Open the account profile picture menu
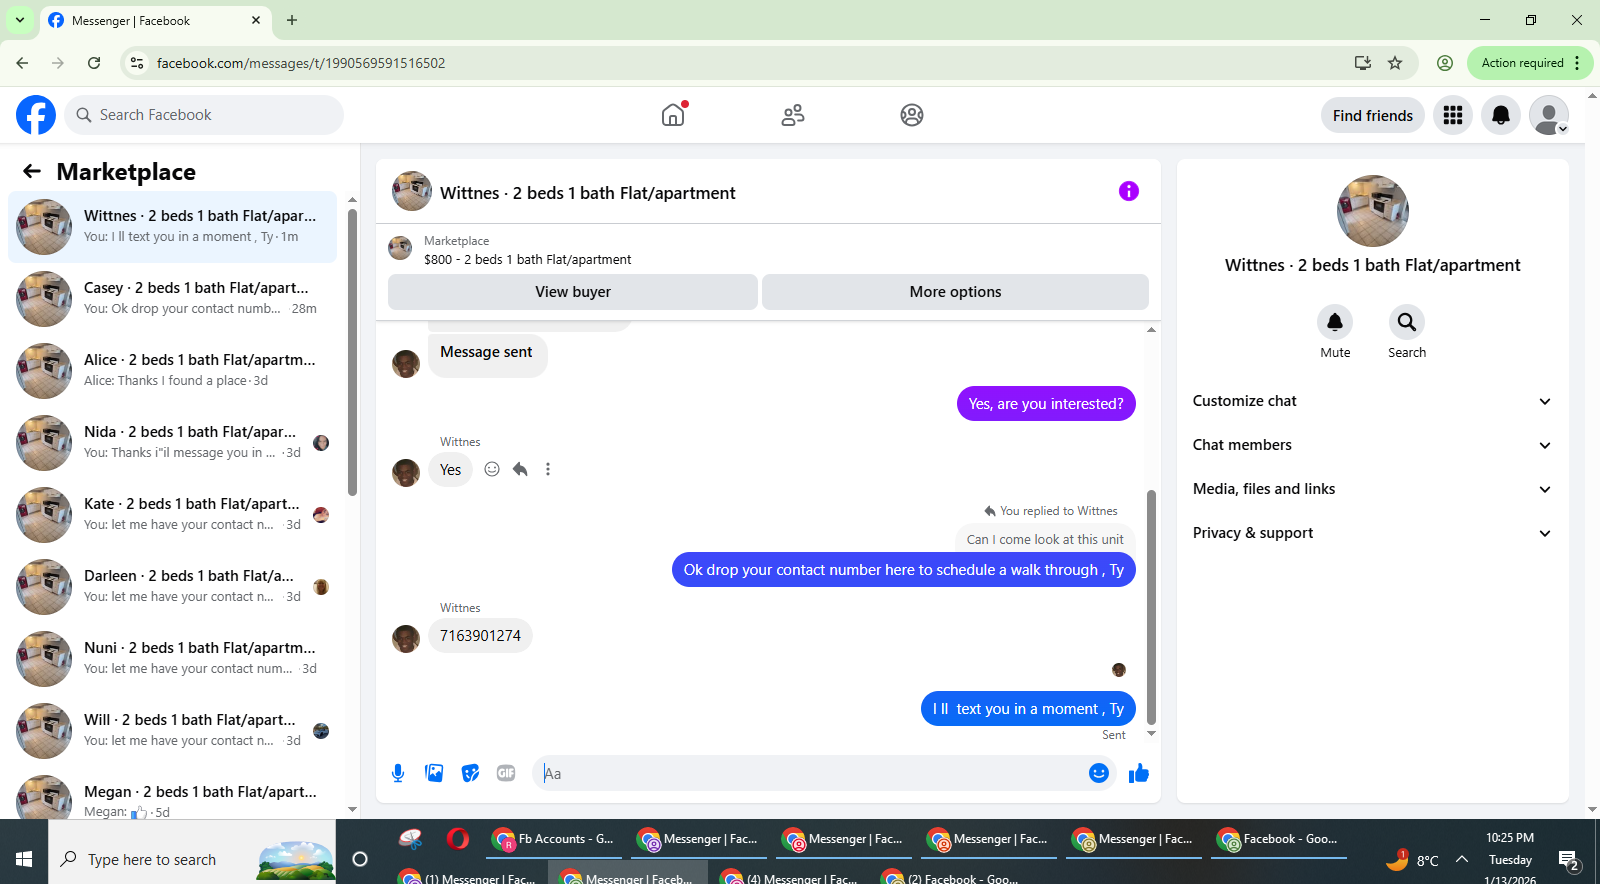 click(x=1549, y=116)
